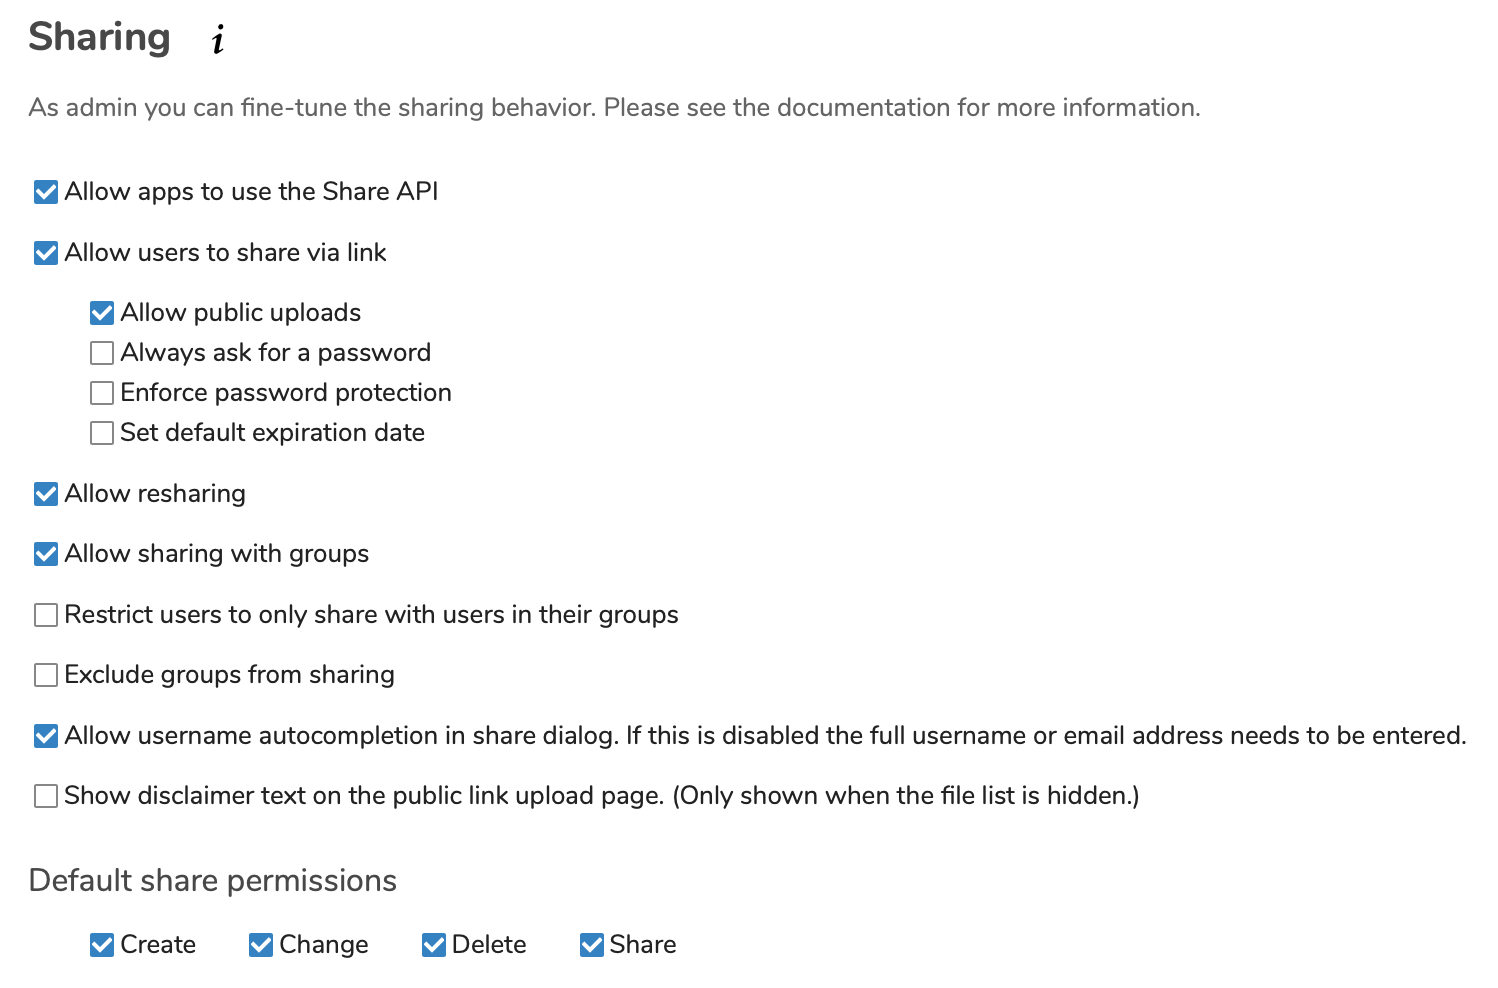The height and width of the screenshot is (988, 1498).
Task: Uncheck Allow users to share via link
Action: tap(46, 253)
